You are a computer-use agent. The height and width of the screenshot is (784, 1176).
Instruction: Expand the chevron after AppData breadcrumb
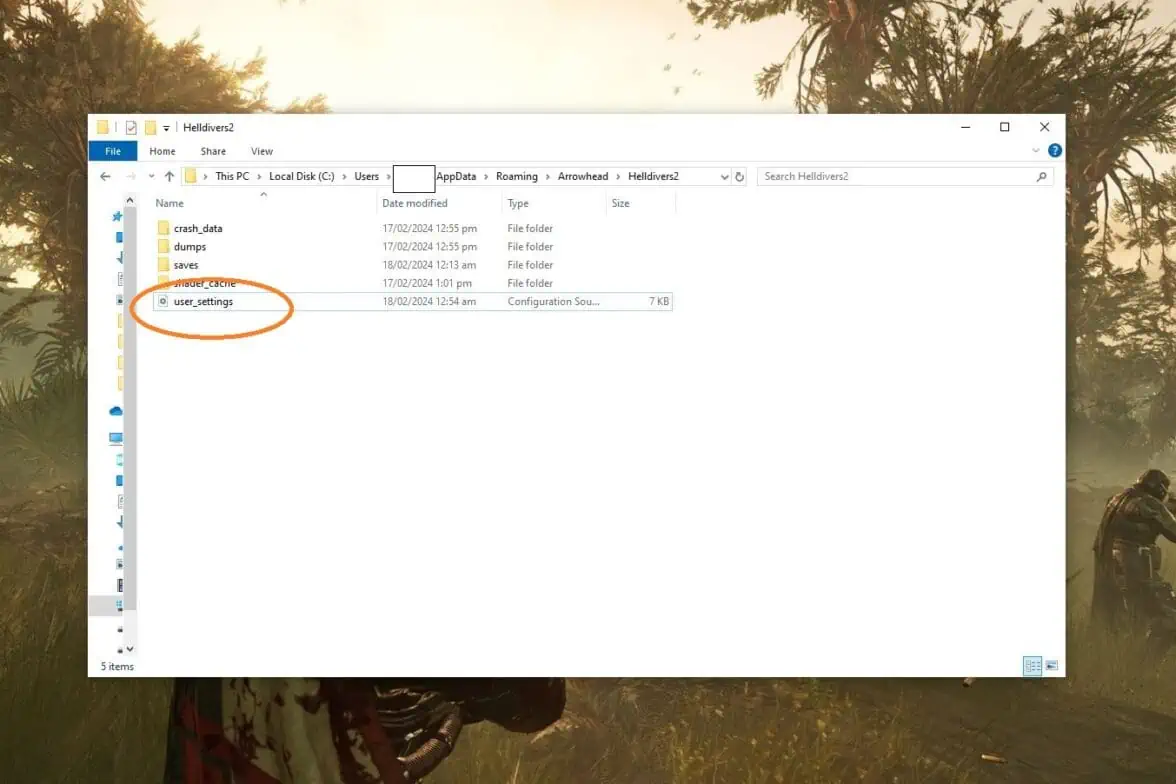click(486, 176)
